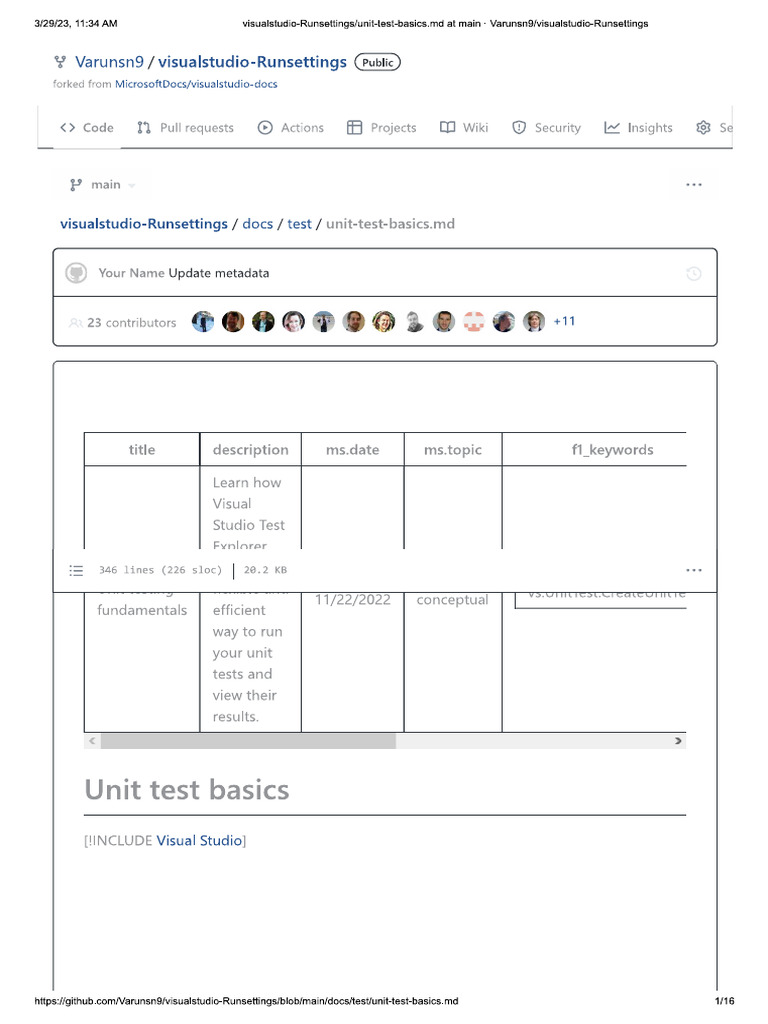Viewport: 768px width, 1024px height.
Task: Navigate to the docs folder breadcrumb
Action: pyautogui.click(x=257, y=224)
